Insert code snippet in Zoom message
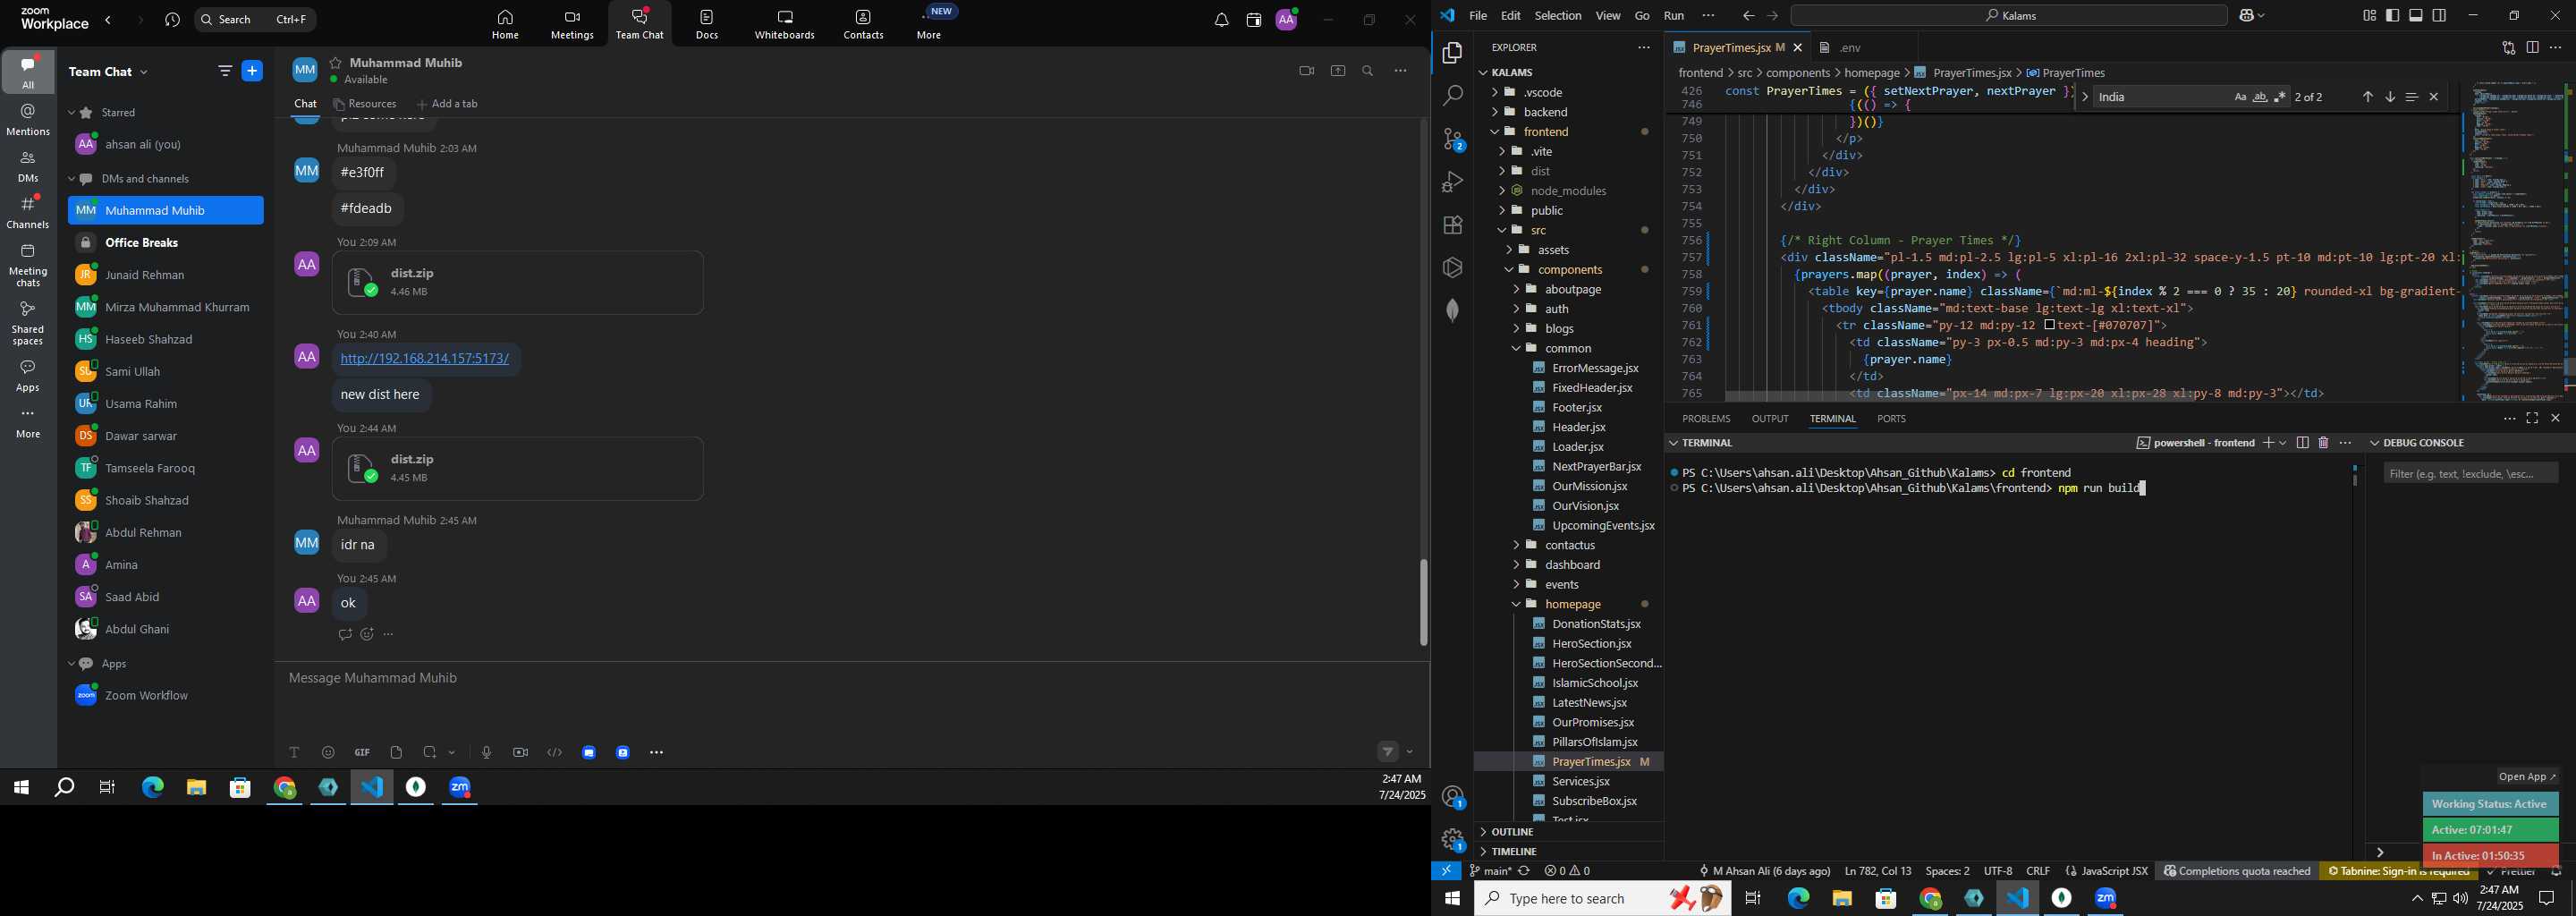This screenshot has width=2576, height=916. (555, 752)
